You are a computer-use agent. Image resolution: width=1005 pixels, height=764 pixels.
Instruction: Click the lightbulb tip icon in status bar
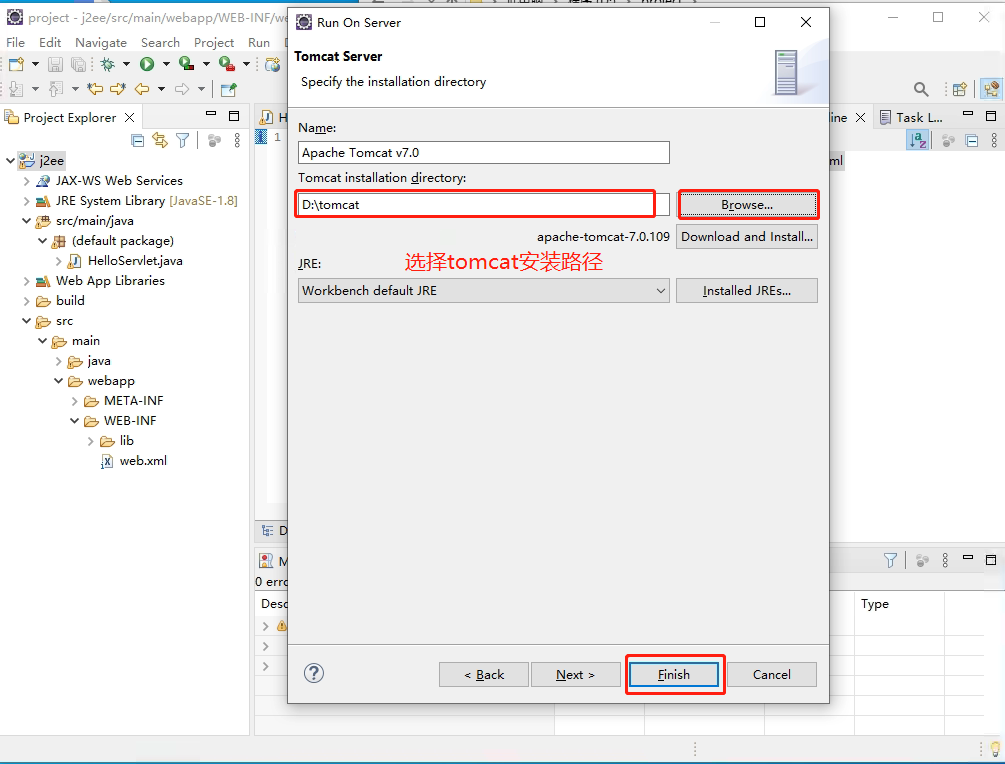coord(995,748)
